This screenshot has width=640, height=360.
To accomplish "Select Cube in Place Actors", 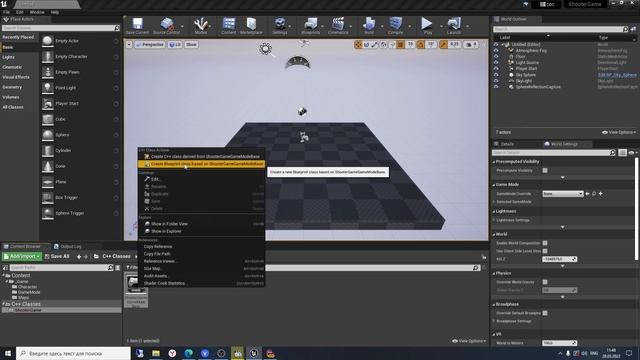I will [80, 119].
